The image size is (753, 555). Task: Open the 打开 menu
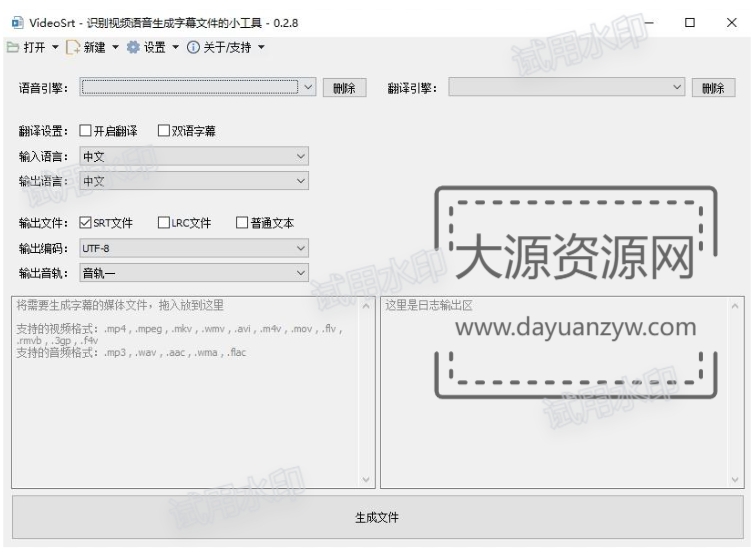pos(34,47)
